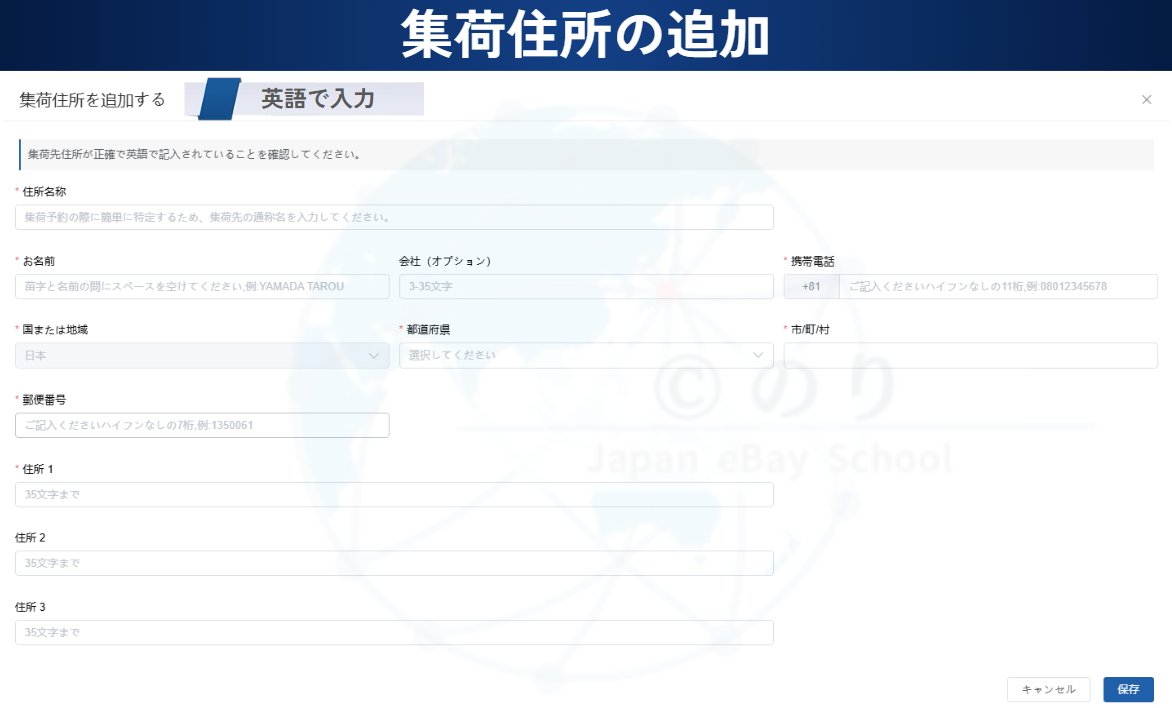Click the English-entry confirmation notice text
The height and width of the screenshot is (708, 1172).
(x=194, y=155)
